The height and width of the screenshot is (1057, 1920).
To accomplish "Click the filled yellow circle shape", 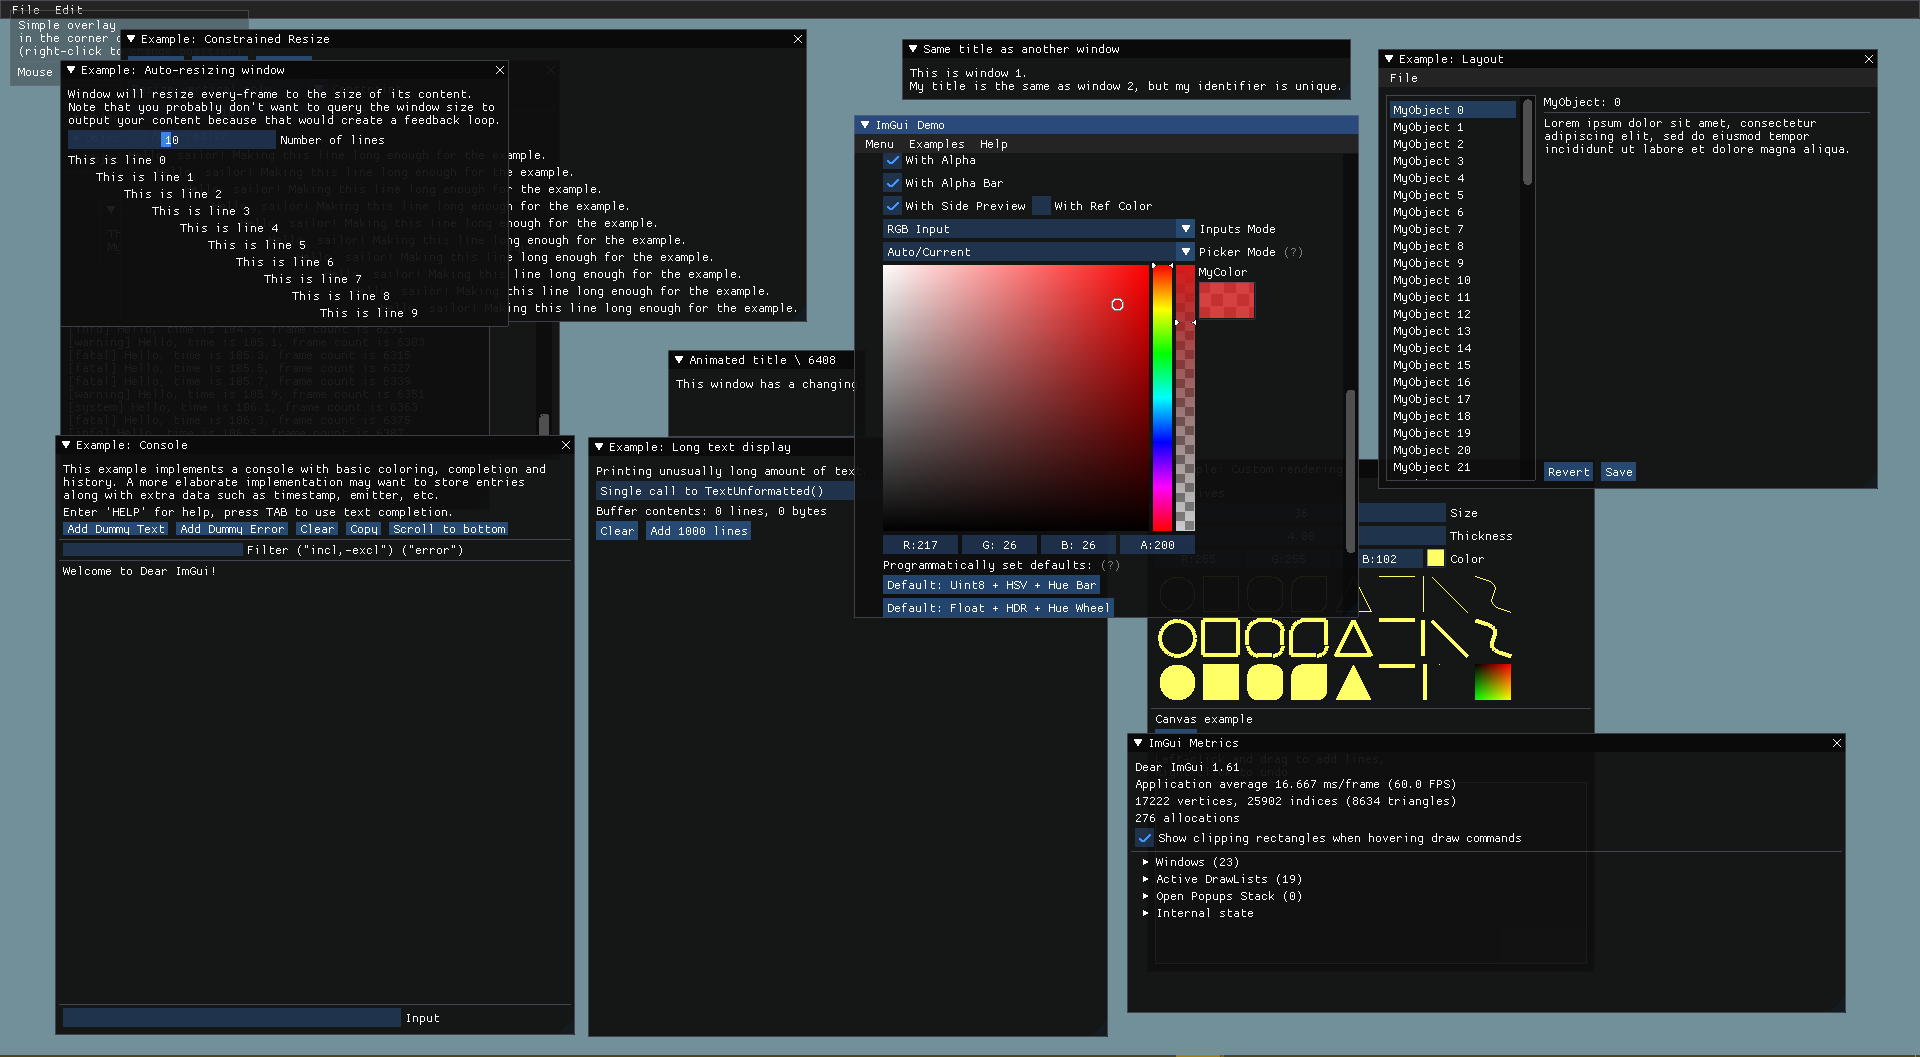I will [x=1177, y=683].
